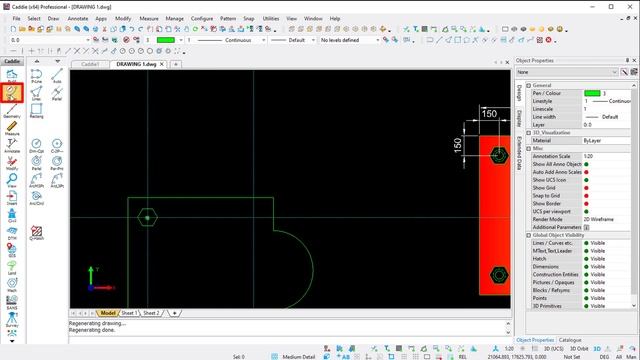640x360 pixels.
Task: Open the Utilities menu
Action: [x=271, y=19]
